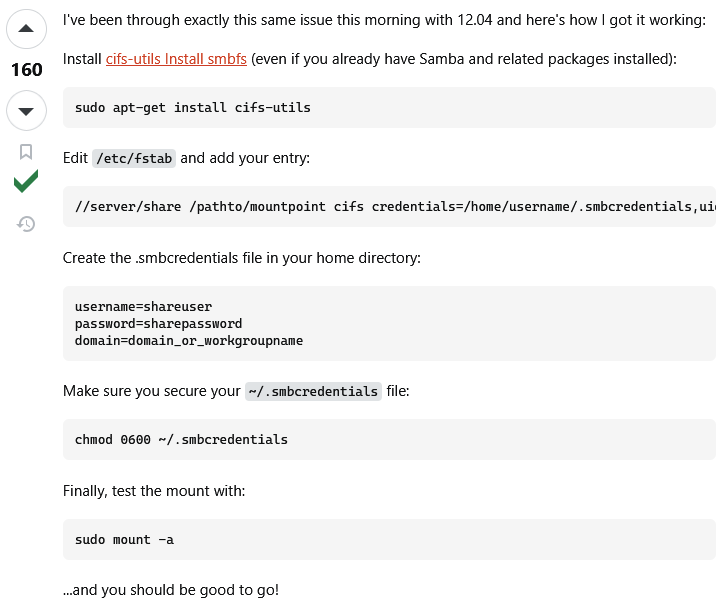This screenshot has width=724, height=603.
Task: Show the answer's activity history
Action: tap(26, 224)
